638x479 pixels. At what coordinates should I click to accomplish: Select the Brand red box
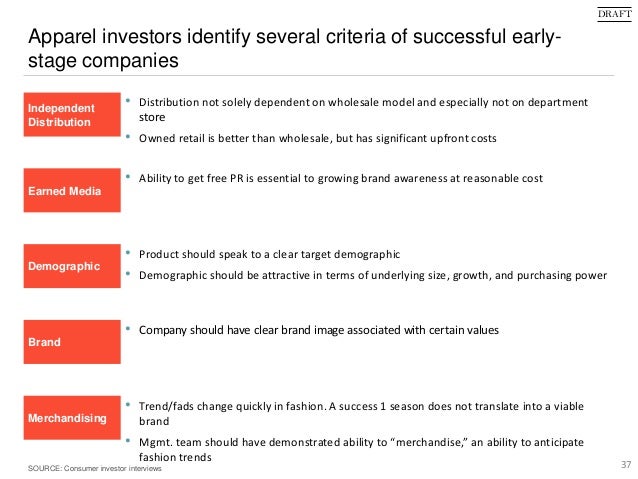(72, 342)
